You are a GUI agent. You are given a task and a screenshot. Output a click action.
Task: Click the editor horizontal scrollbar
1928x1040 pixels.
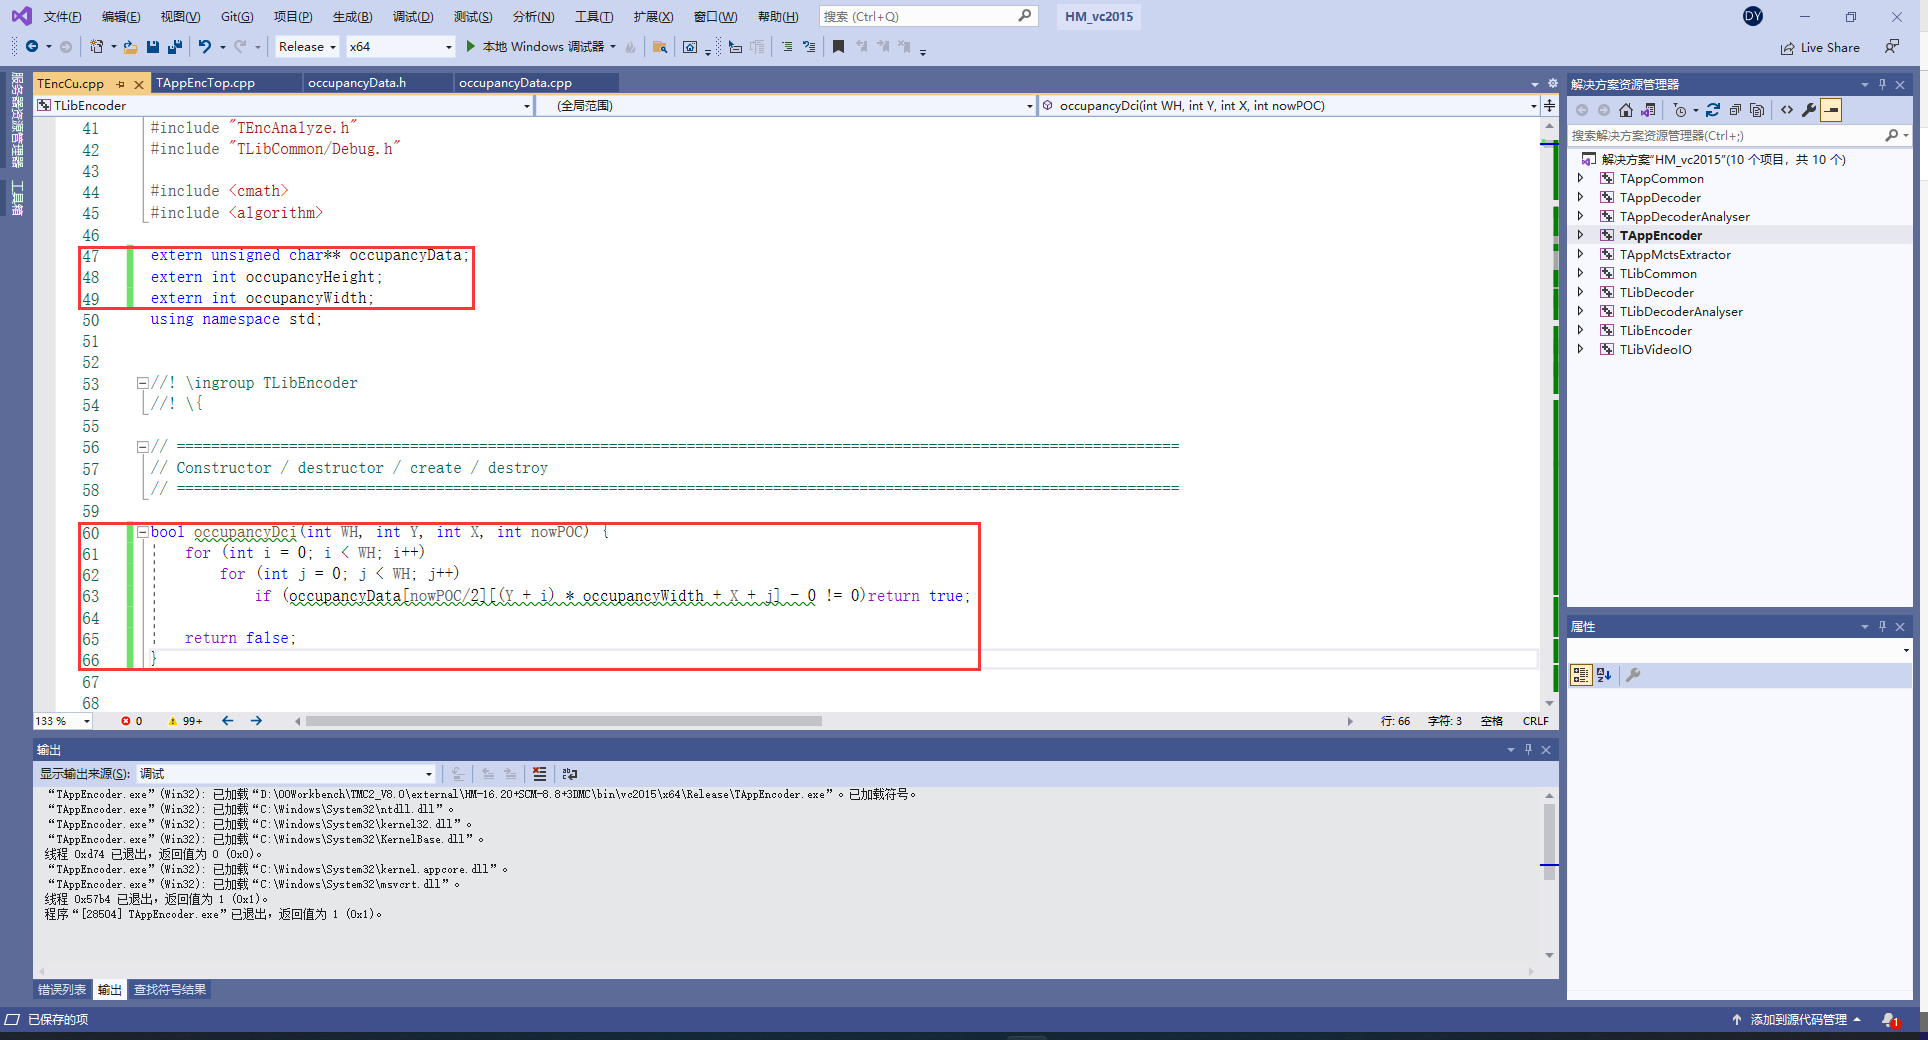pyautogui.click(x=564, y=721)
